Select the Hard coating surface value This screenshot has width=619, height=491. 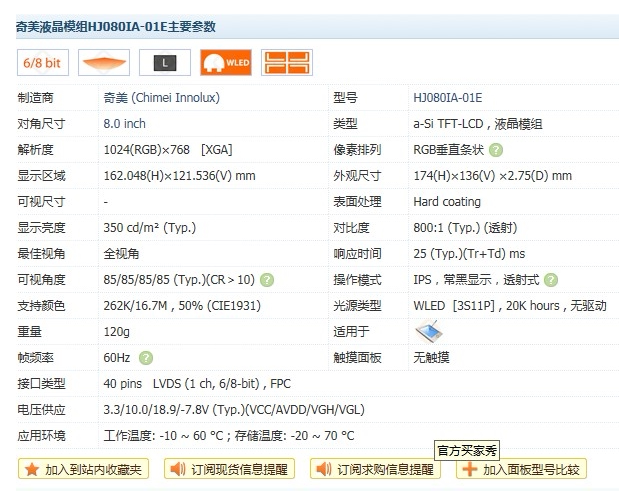pos(447,202)
